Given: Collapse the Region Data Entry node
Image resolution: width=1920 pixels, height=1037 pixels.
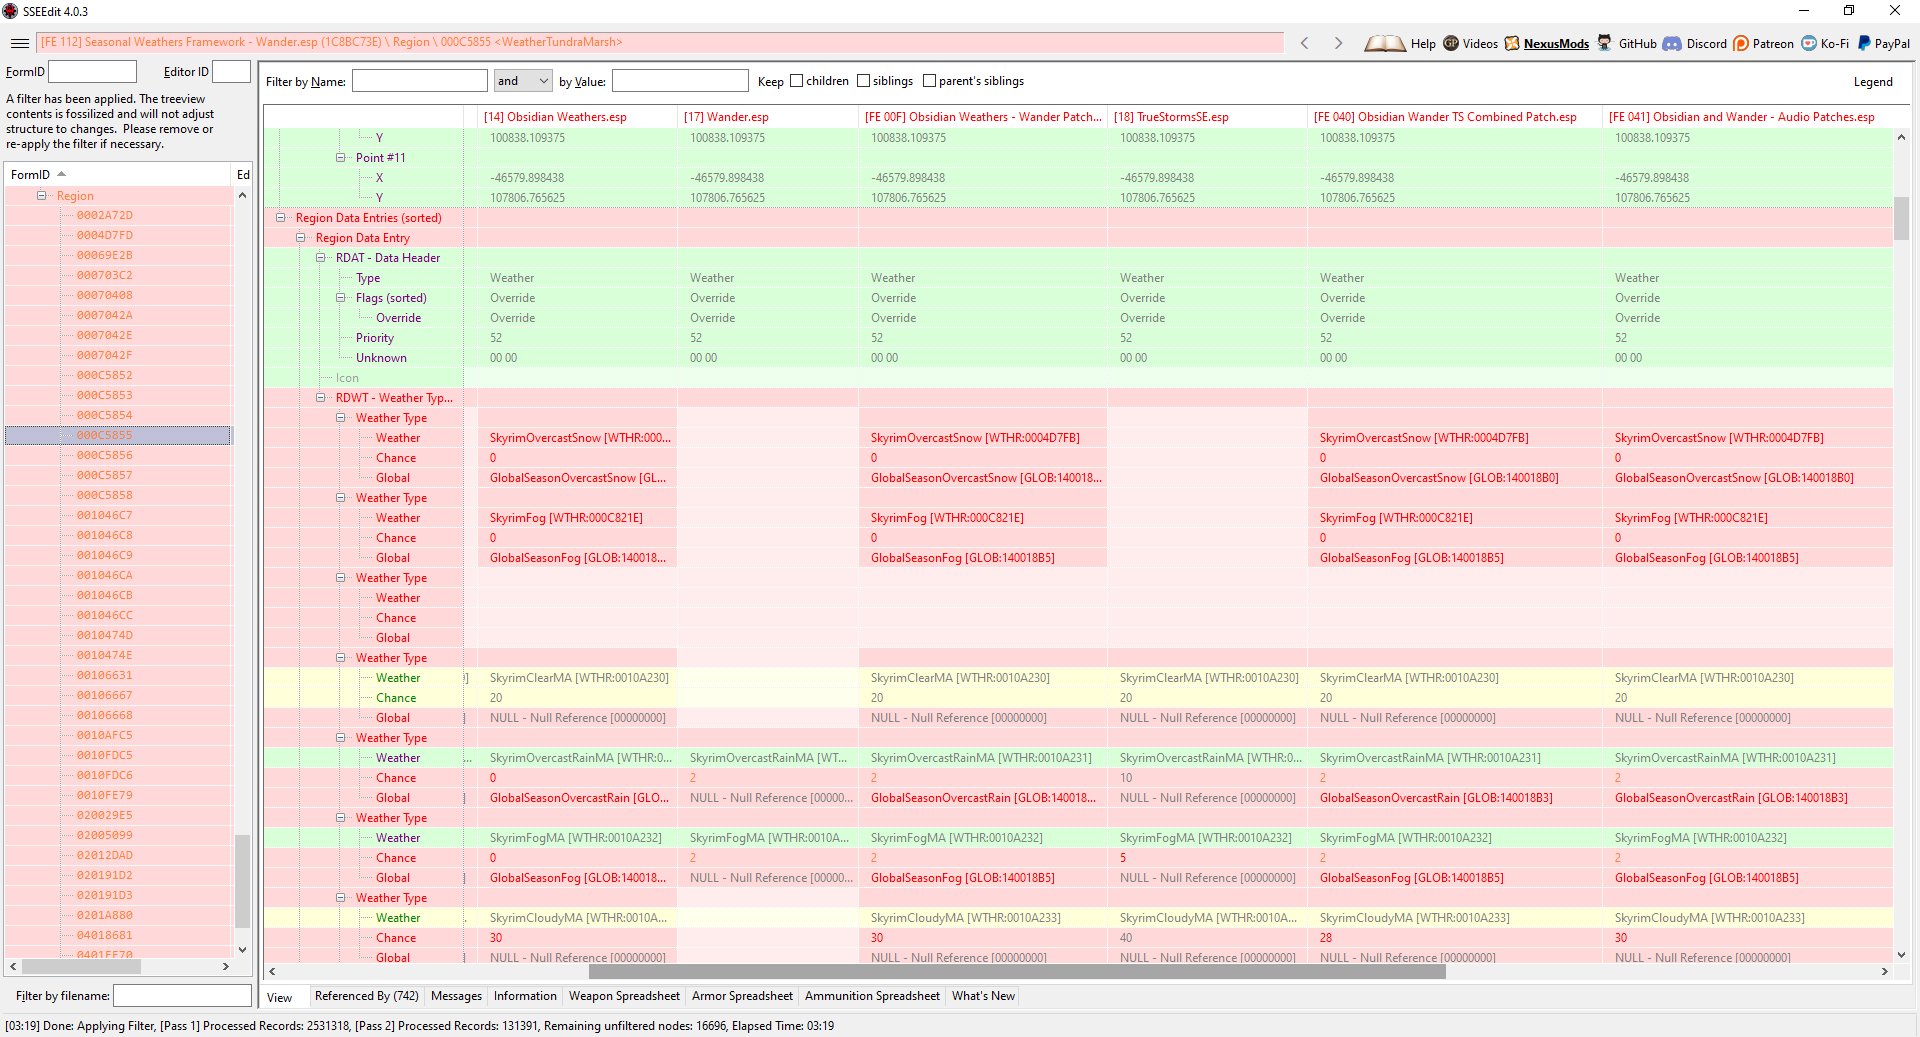Looking at the screenshot, I should click(301, 238).
